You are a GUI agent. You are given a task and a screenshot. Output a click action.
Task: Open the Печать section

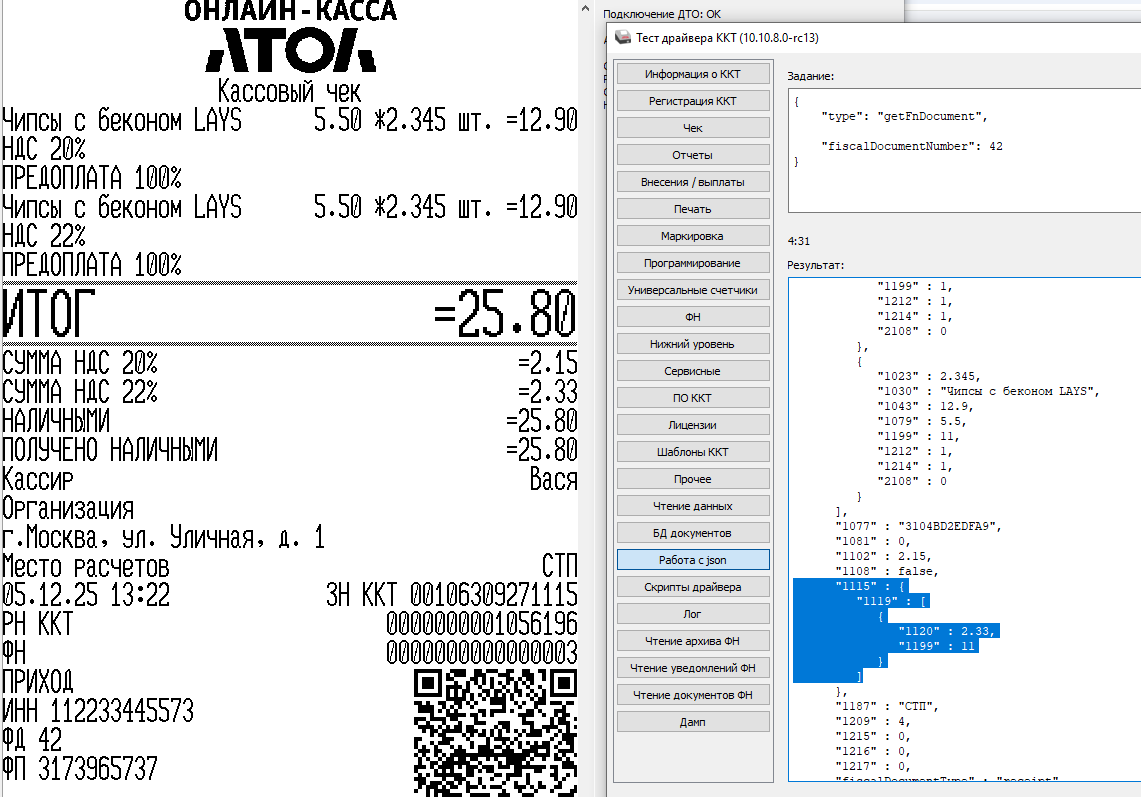(x=693, y=209)
